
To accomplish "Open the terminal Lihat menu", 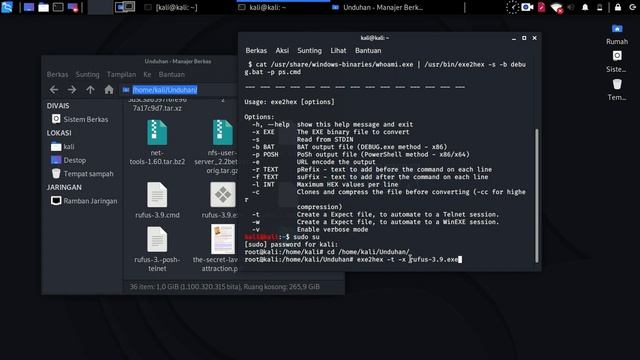I will click(x=338, y=51).
